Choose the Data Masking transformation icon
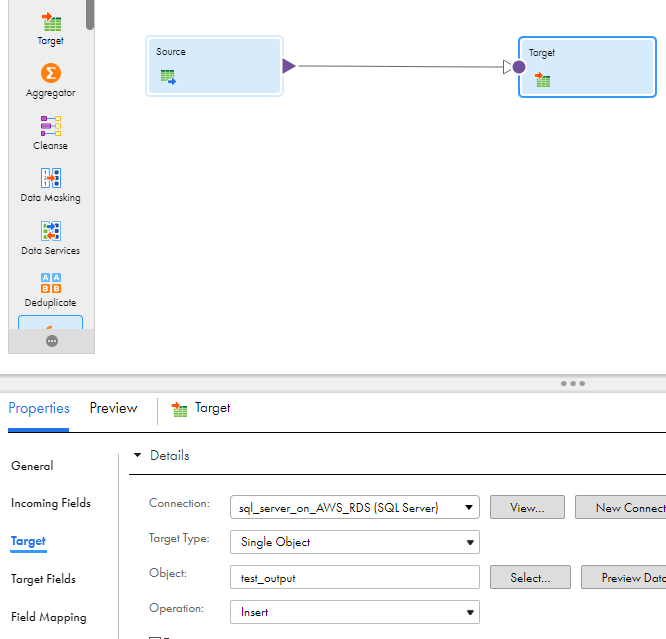 pyautogui.click(x=51, y=178)
